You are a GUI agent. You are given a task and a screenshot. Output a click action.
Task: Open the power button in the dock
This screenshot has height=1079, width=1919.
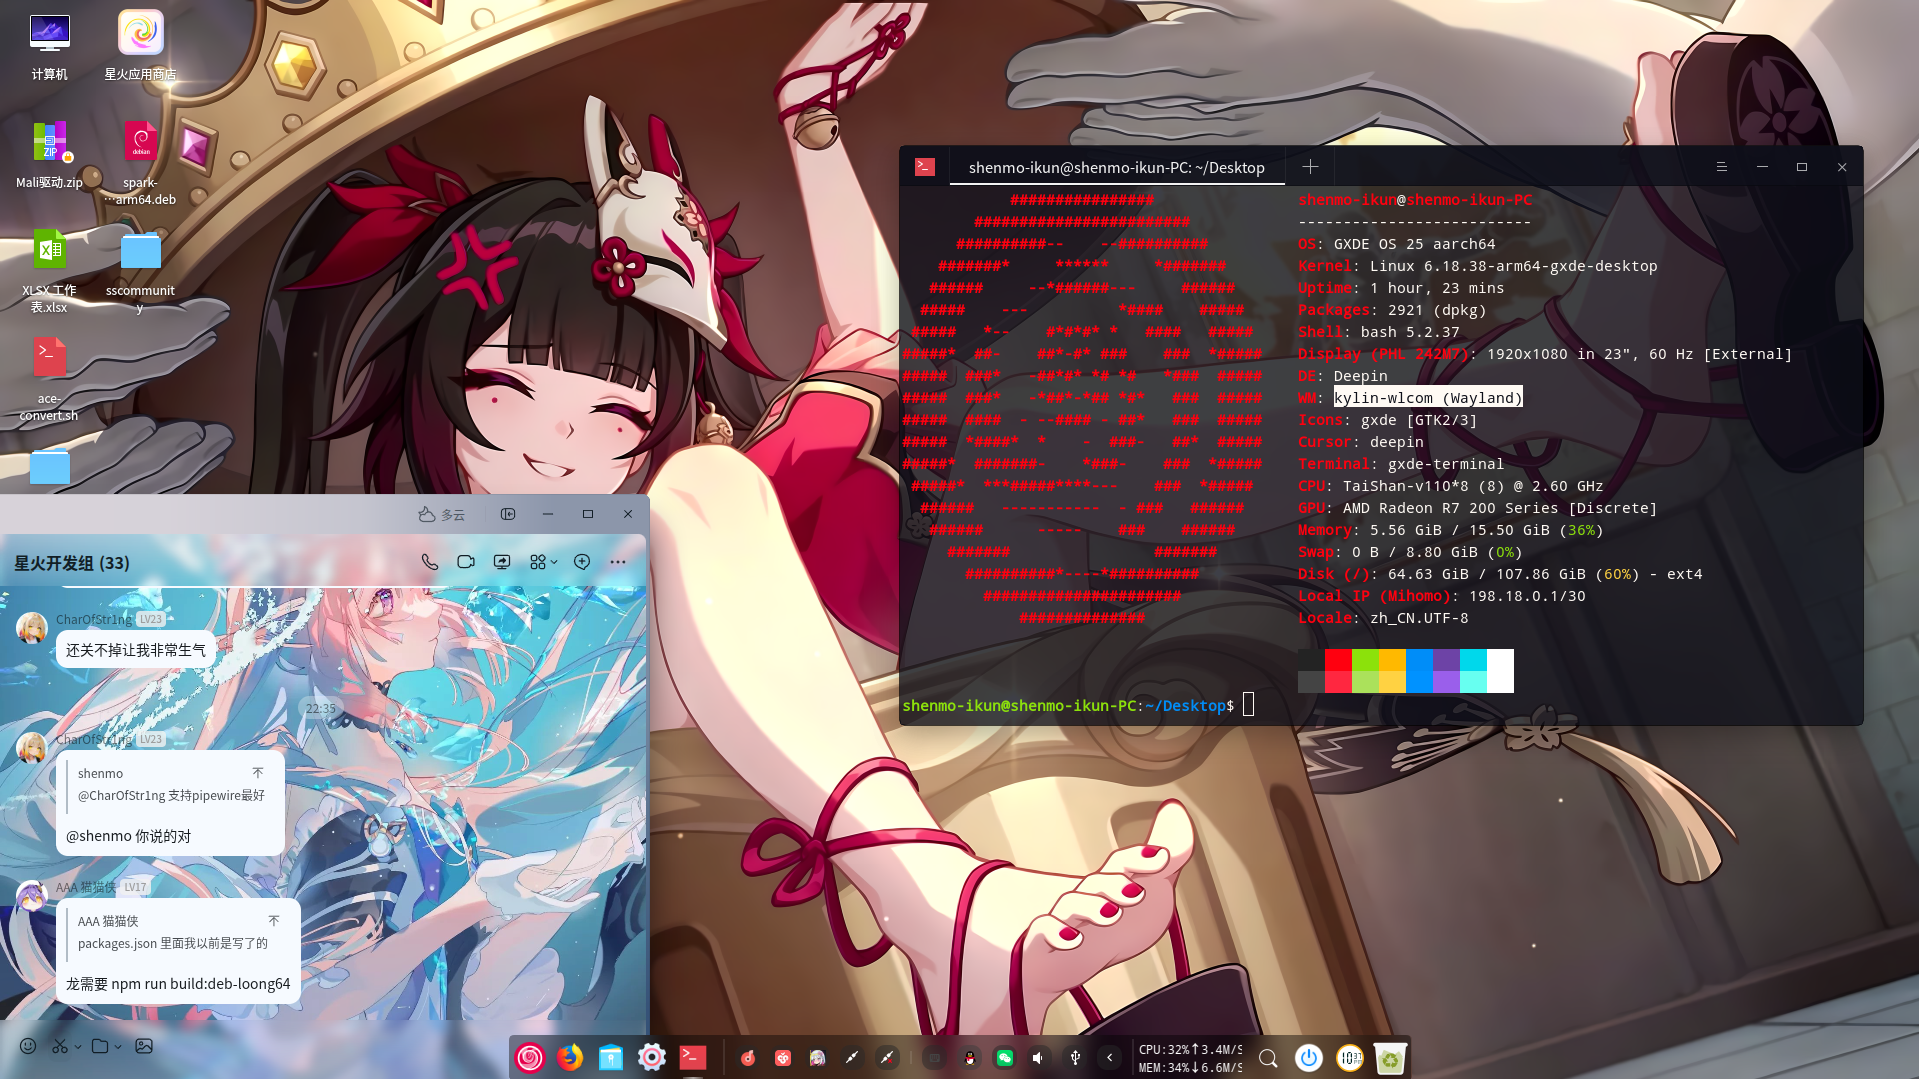click(1309, 1058)
